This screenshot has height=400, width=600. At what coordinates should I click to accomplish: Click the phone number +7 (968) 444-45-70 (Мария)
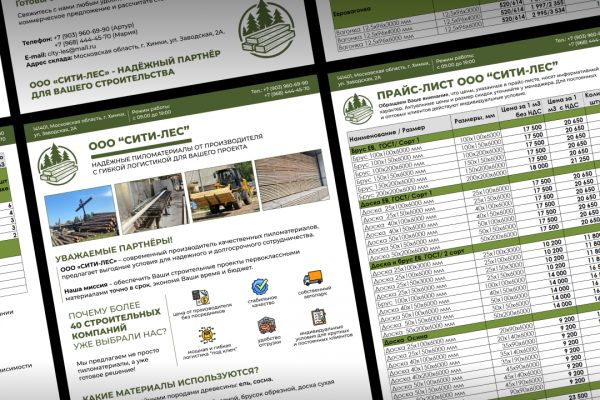96,40
